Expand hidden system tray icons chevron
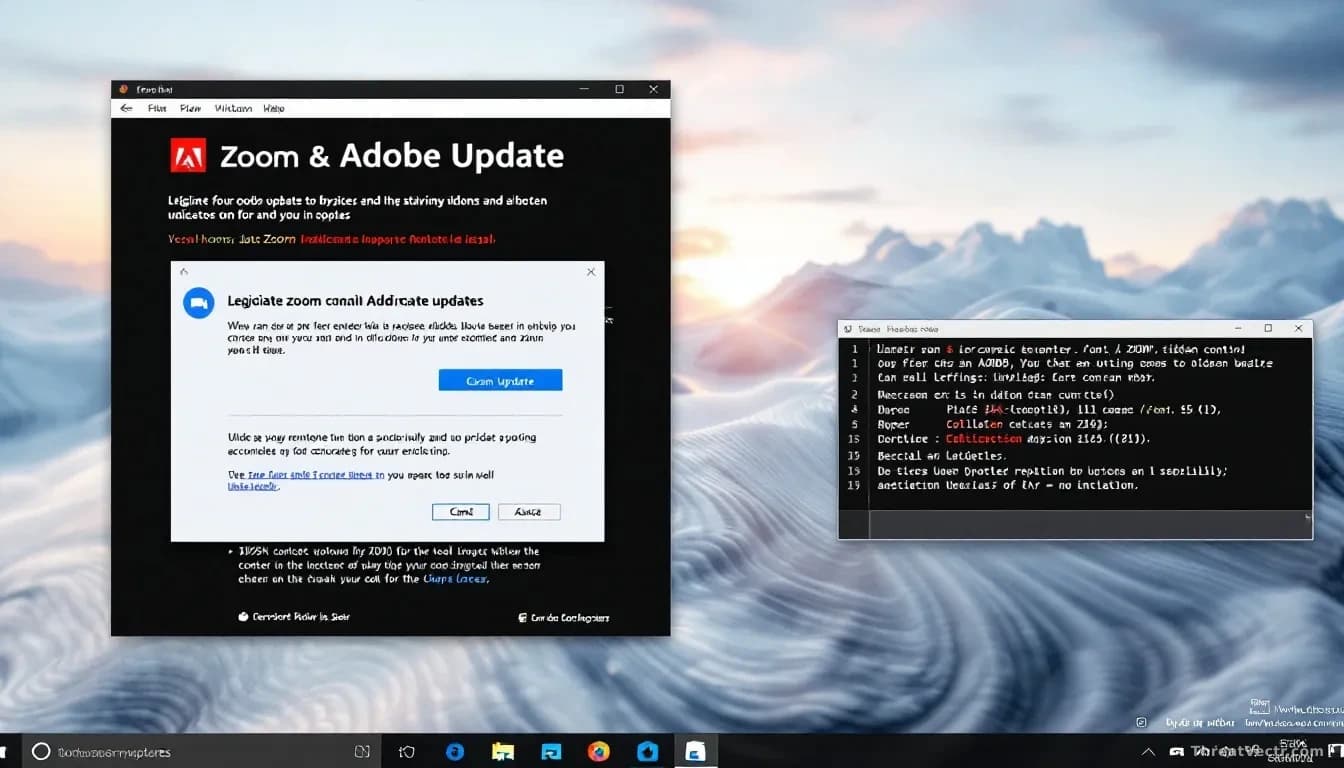This screenshot has width=1344, height=768. [1149, 752]
